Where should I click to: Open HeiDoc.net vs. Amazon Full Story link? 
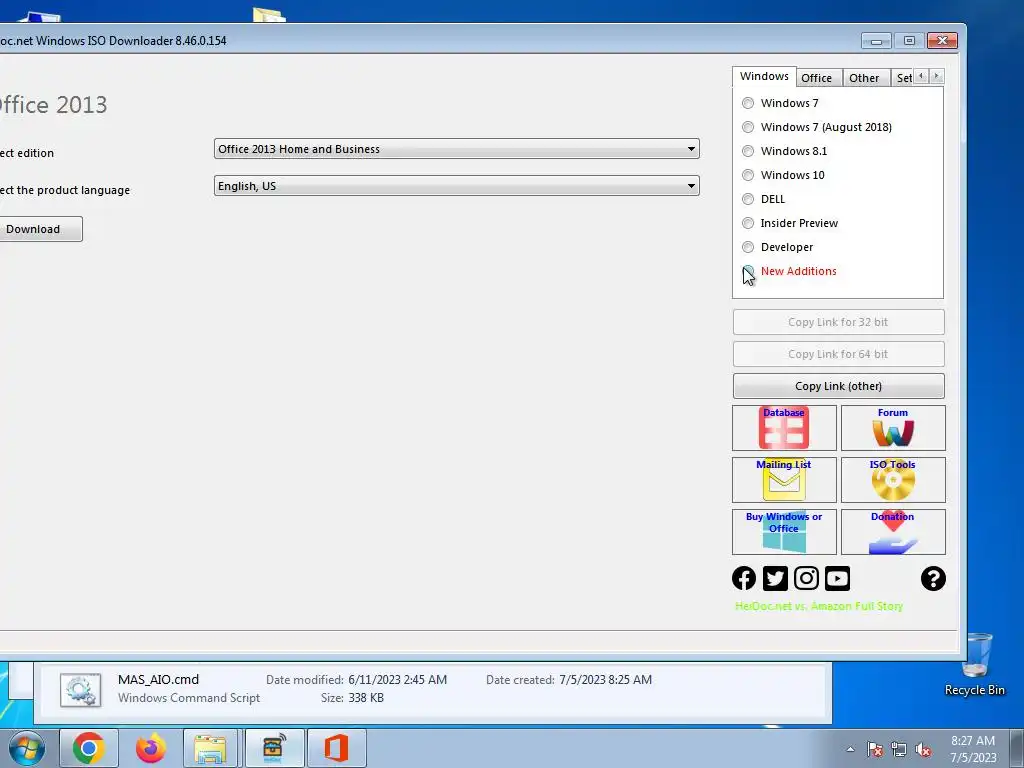(x=819, y=606)
